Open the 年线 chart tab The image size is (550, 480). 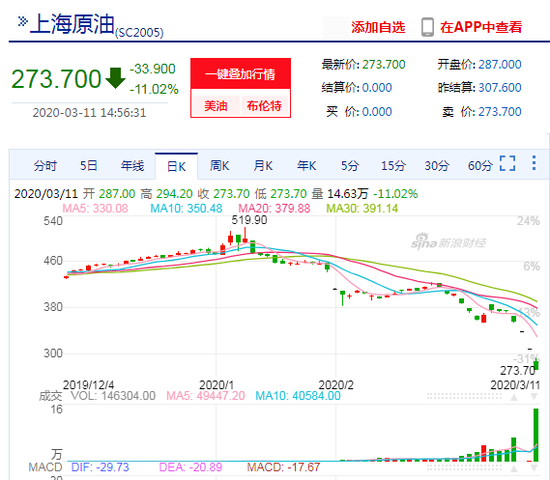[132, 165]
